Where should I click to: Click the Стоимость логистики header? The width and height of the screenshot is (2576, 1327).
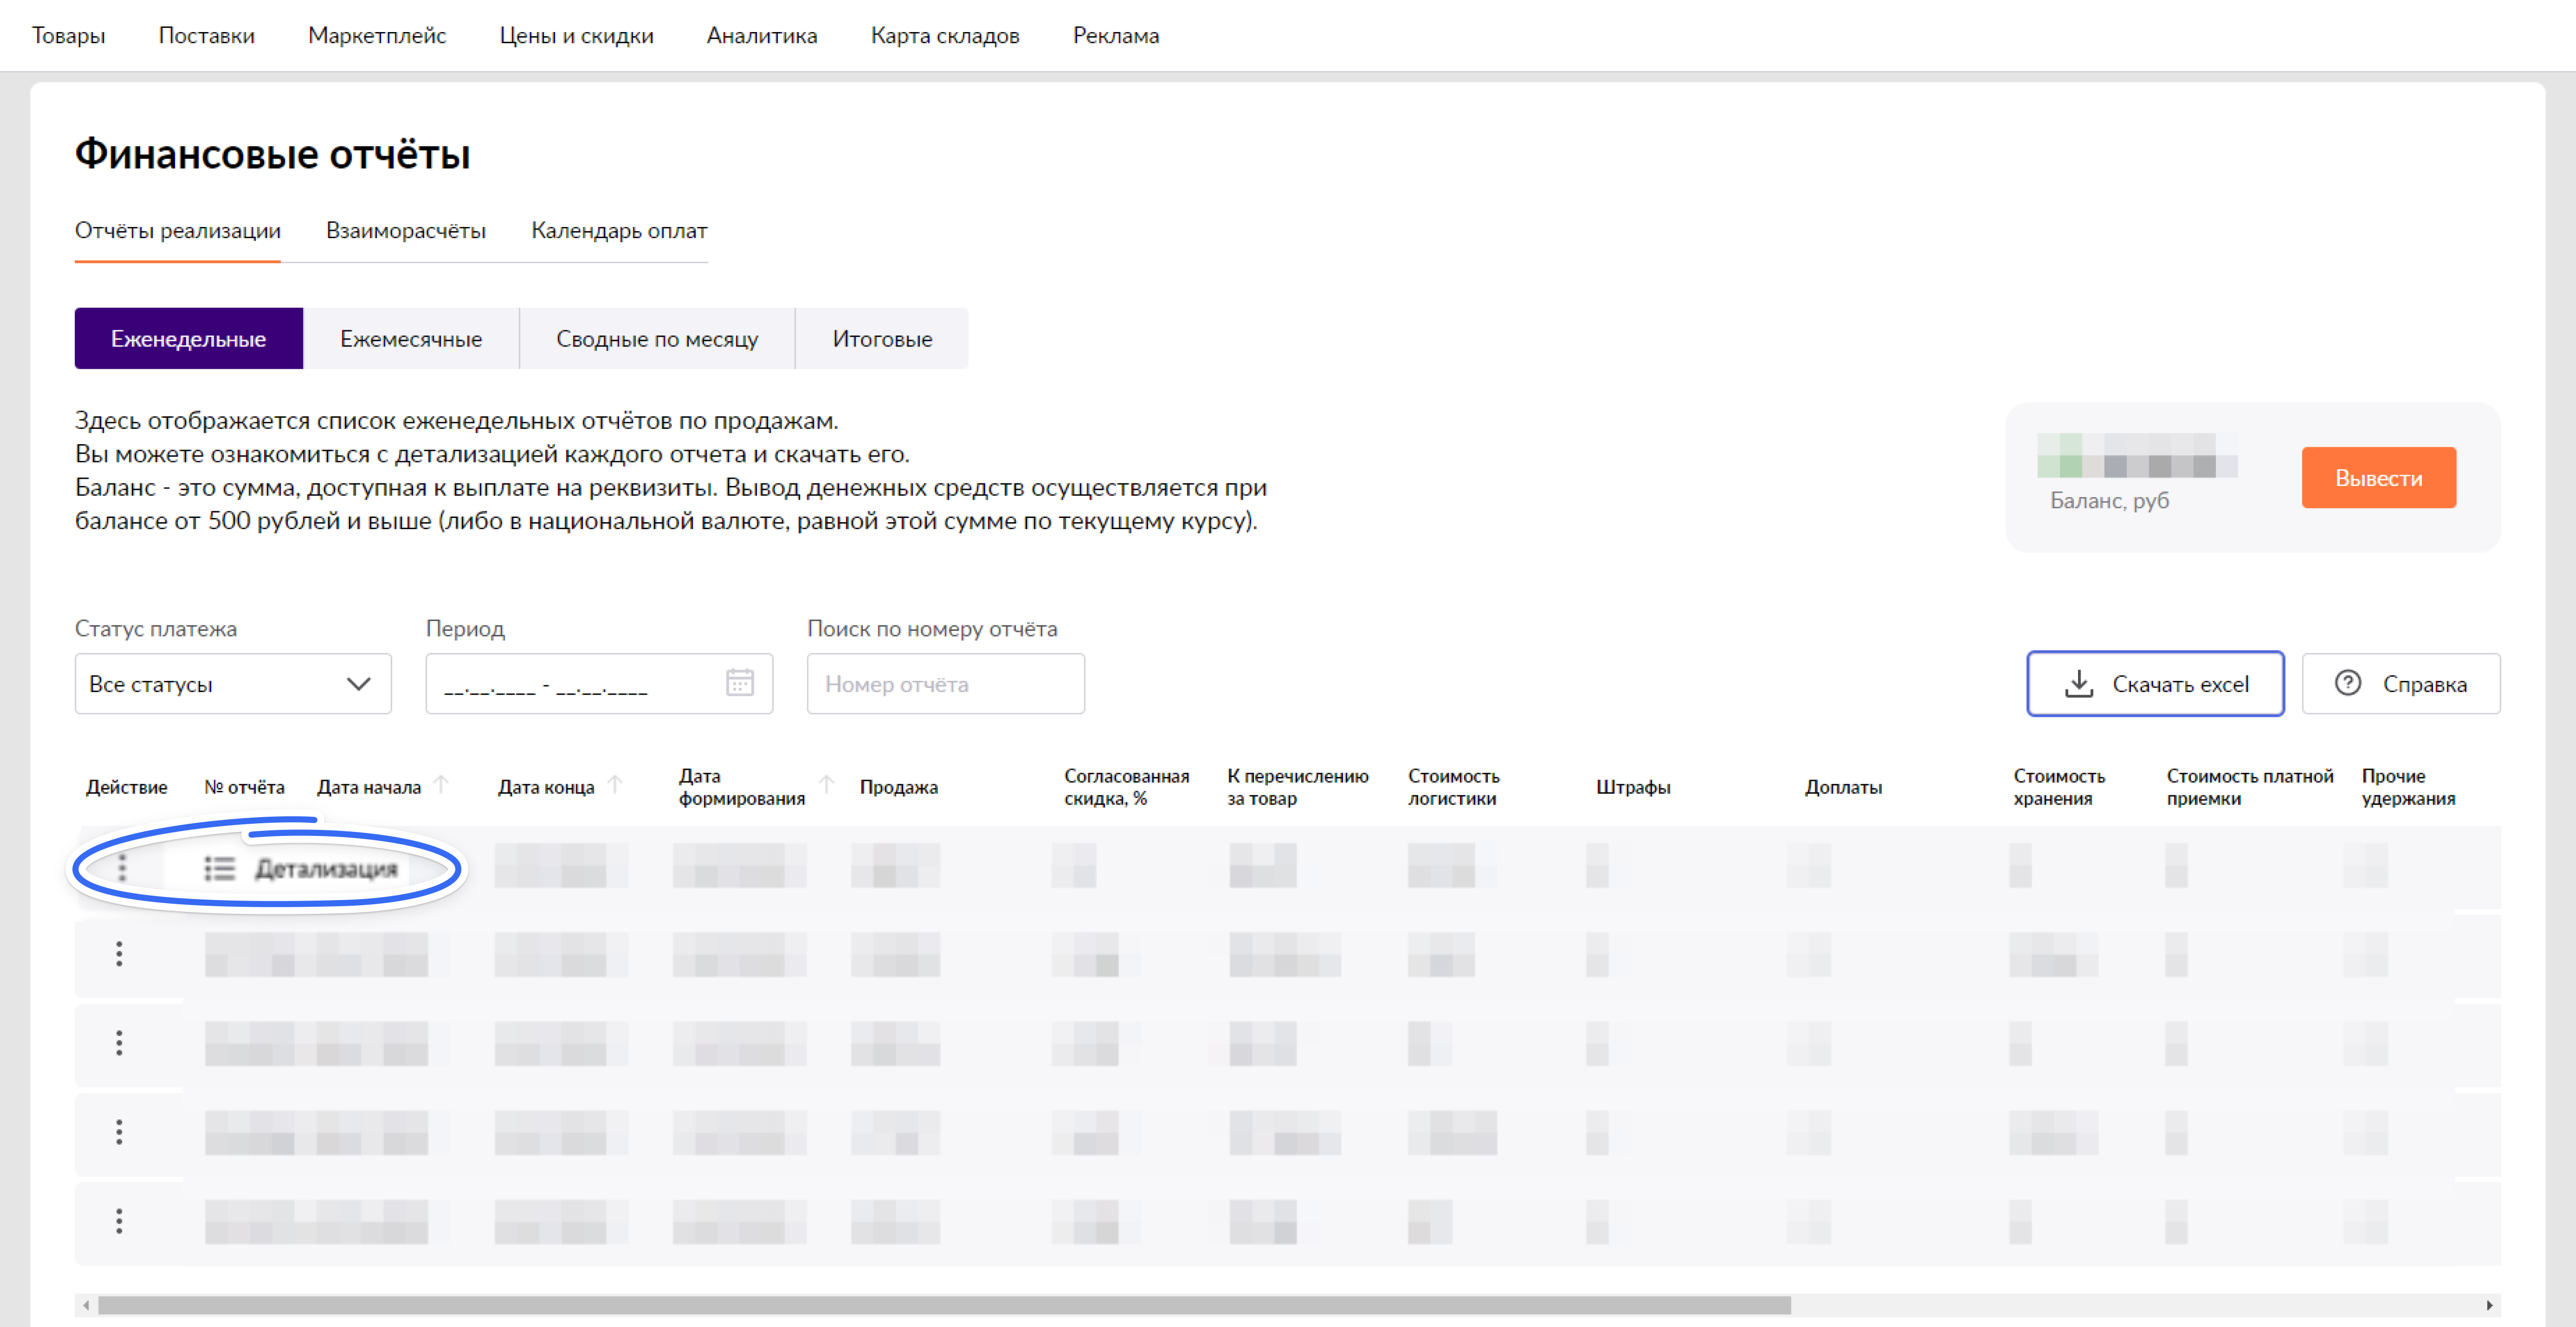coord(1454,787)
